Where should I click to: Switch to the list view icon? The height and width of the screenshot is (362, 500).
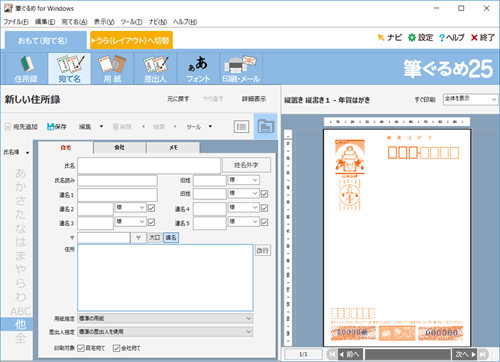241,127
